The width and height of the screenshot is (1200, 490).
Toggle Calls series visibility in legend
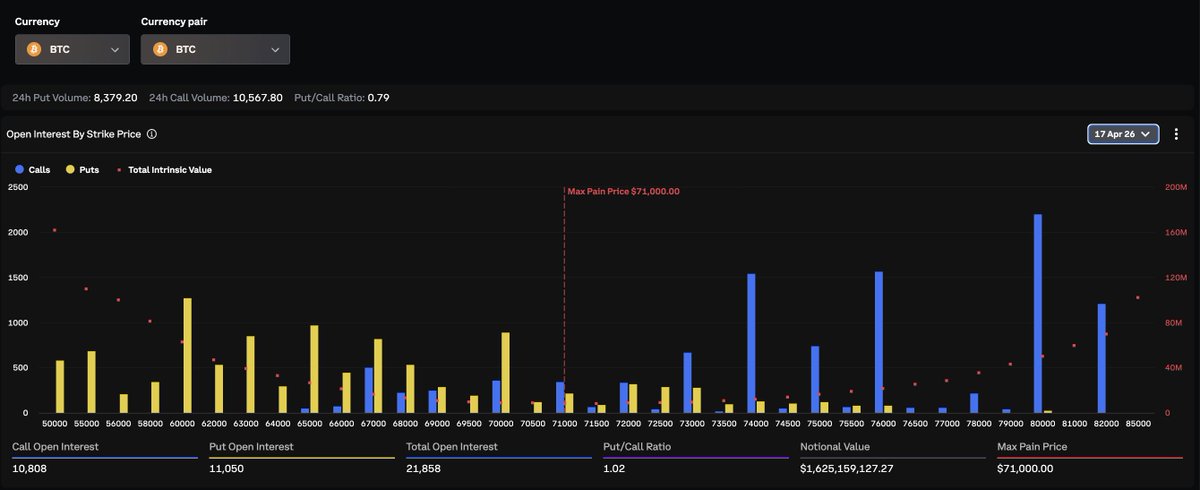39,170
